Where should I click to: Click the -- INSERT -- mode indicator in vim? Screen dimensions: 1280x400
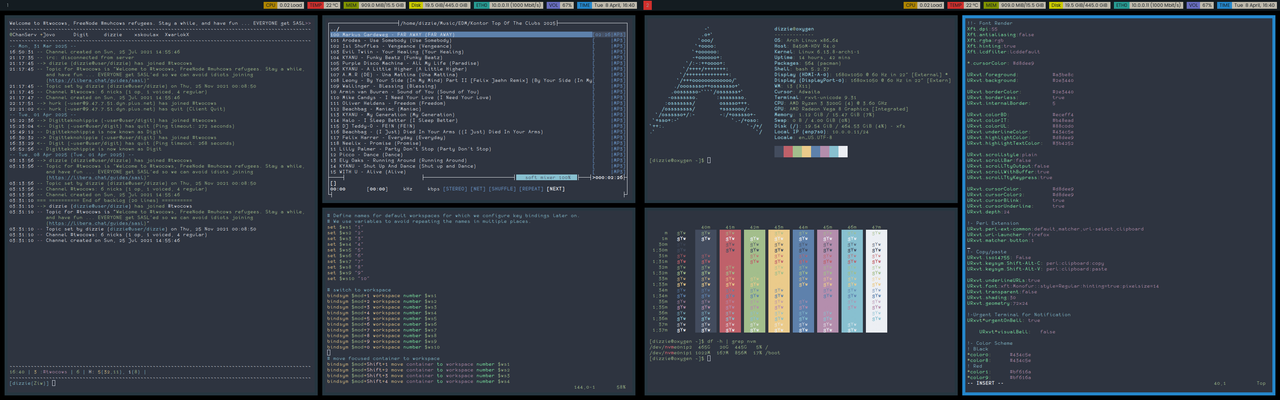(x=987, y=382)
